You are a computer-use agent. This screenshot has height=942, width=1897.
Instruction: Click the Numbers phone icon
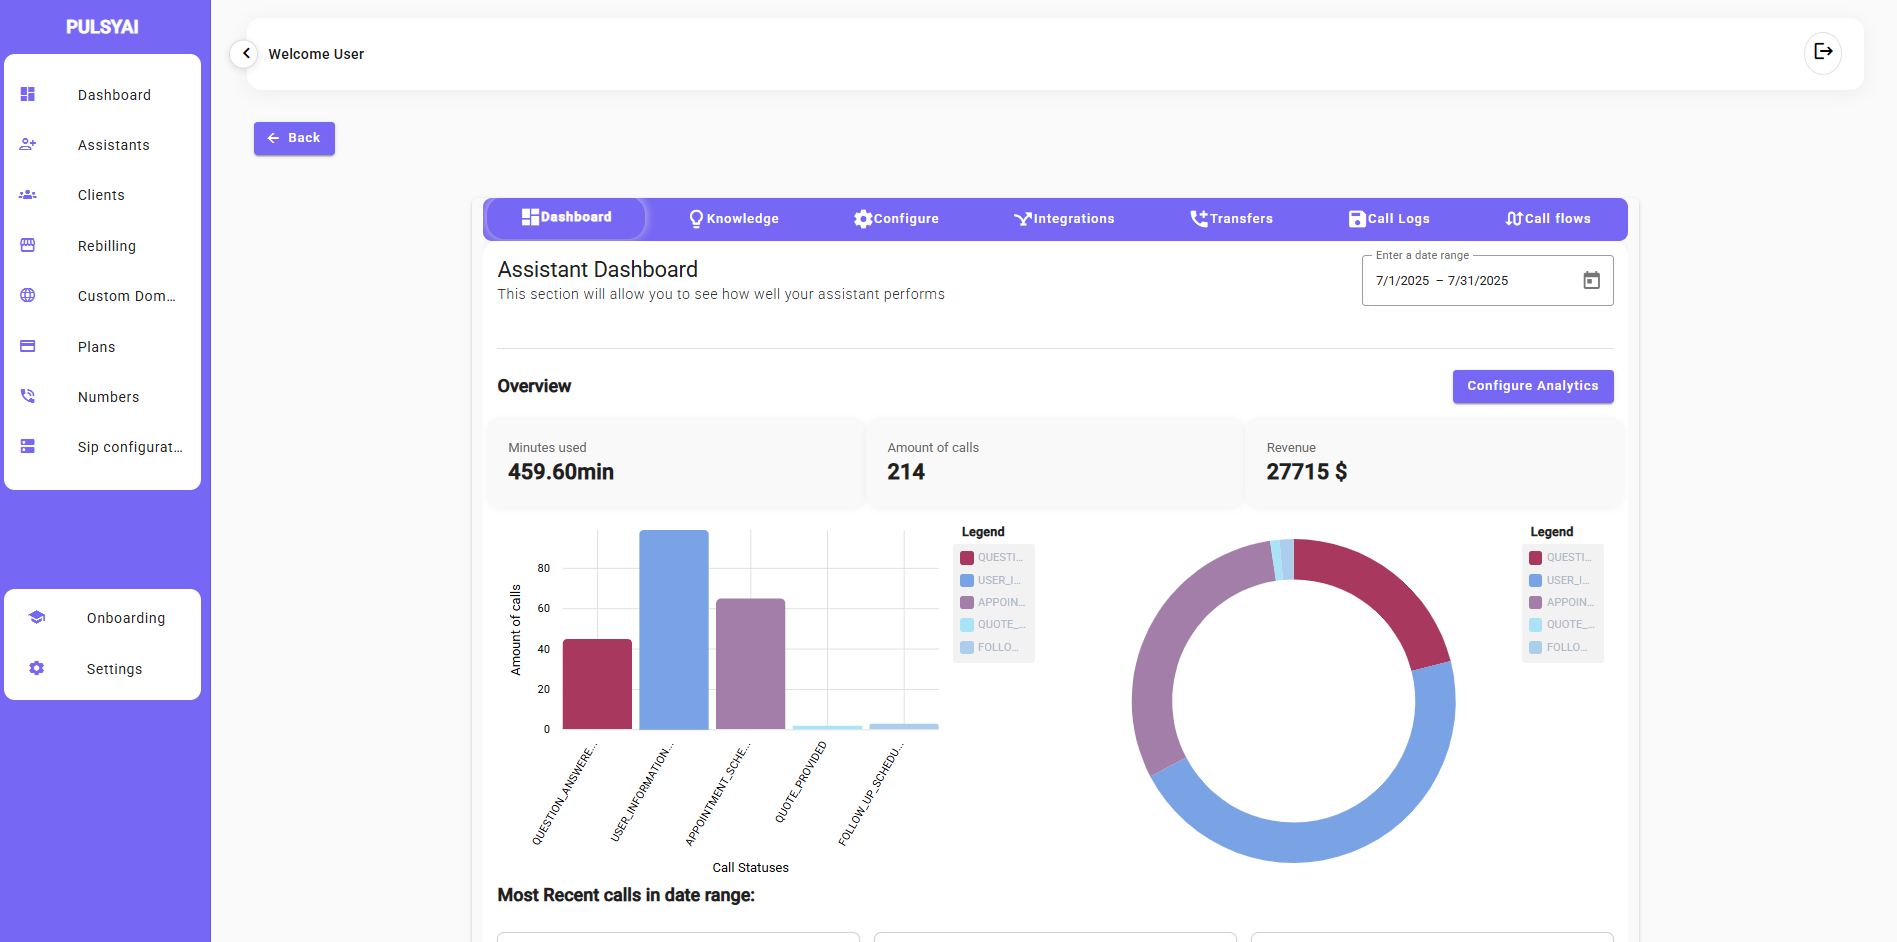point(28,396)
